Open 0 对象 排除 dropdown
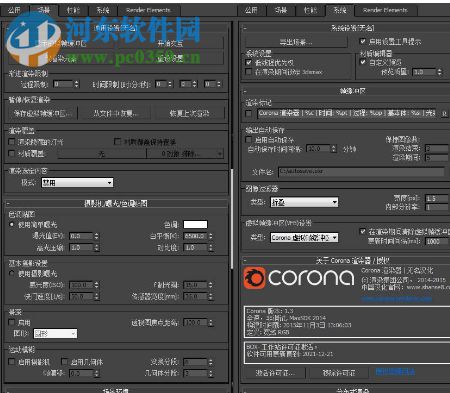 [x=185, y=154]
